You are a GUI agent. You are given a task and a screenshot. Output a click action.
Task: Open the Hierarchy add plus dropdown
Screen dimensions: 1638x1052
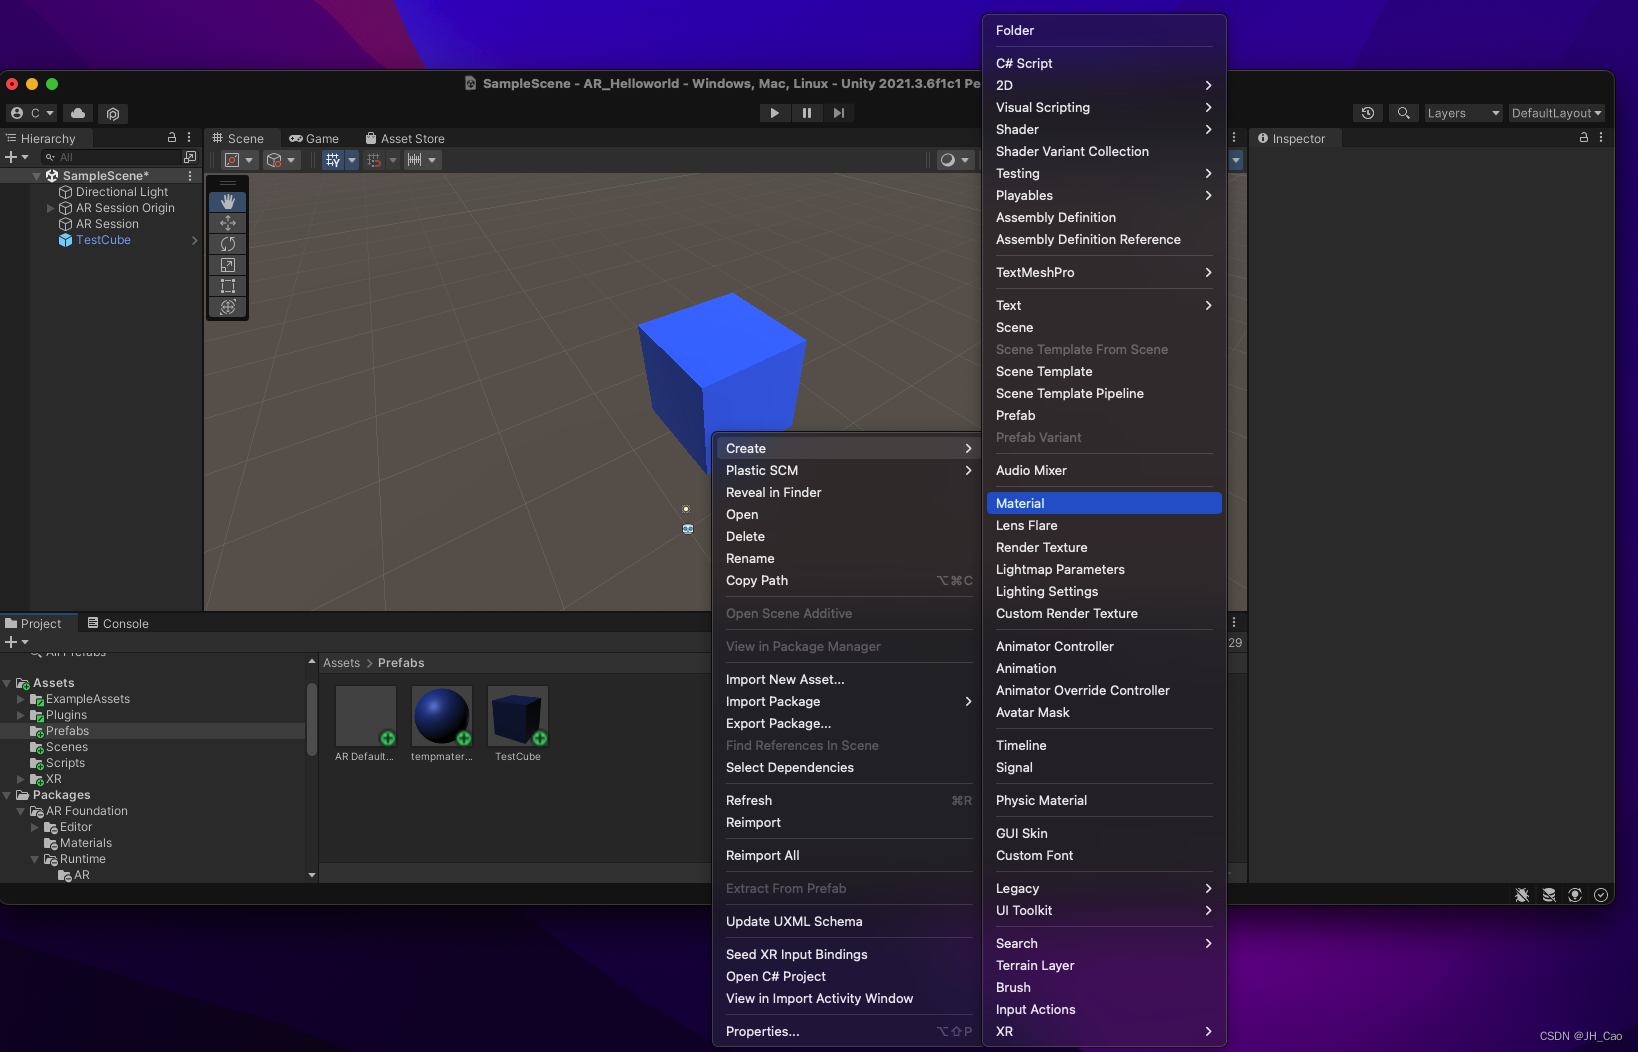17,157
